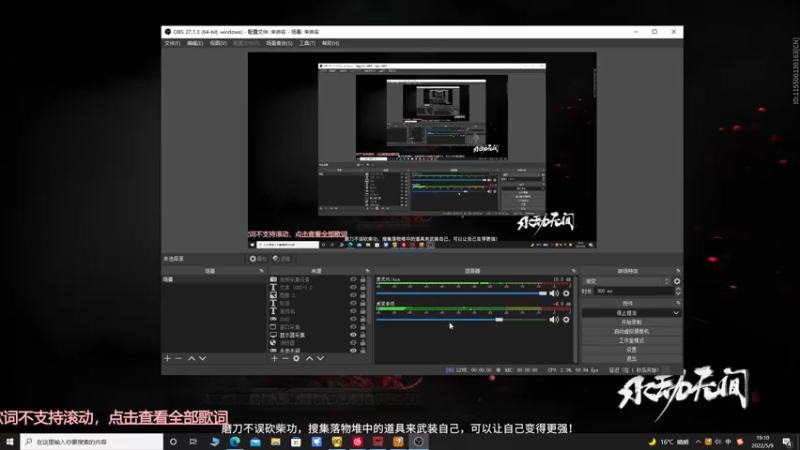Pop out the 来源 dock panel

coord(367,271)
